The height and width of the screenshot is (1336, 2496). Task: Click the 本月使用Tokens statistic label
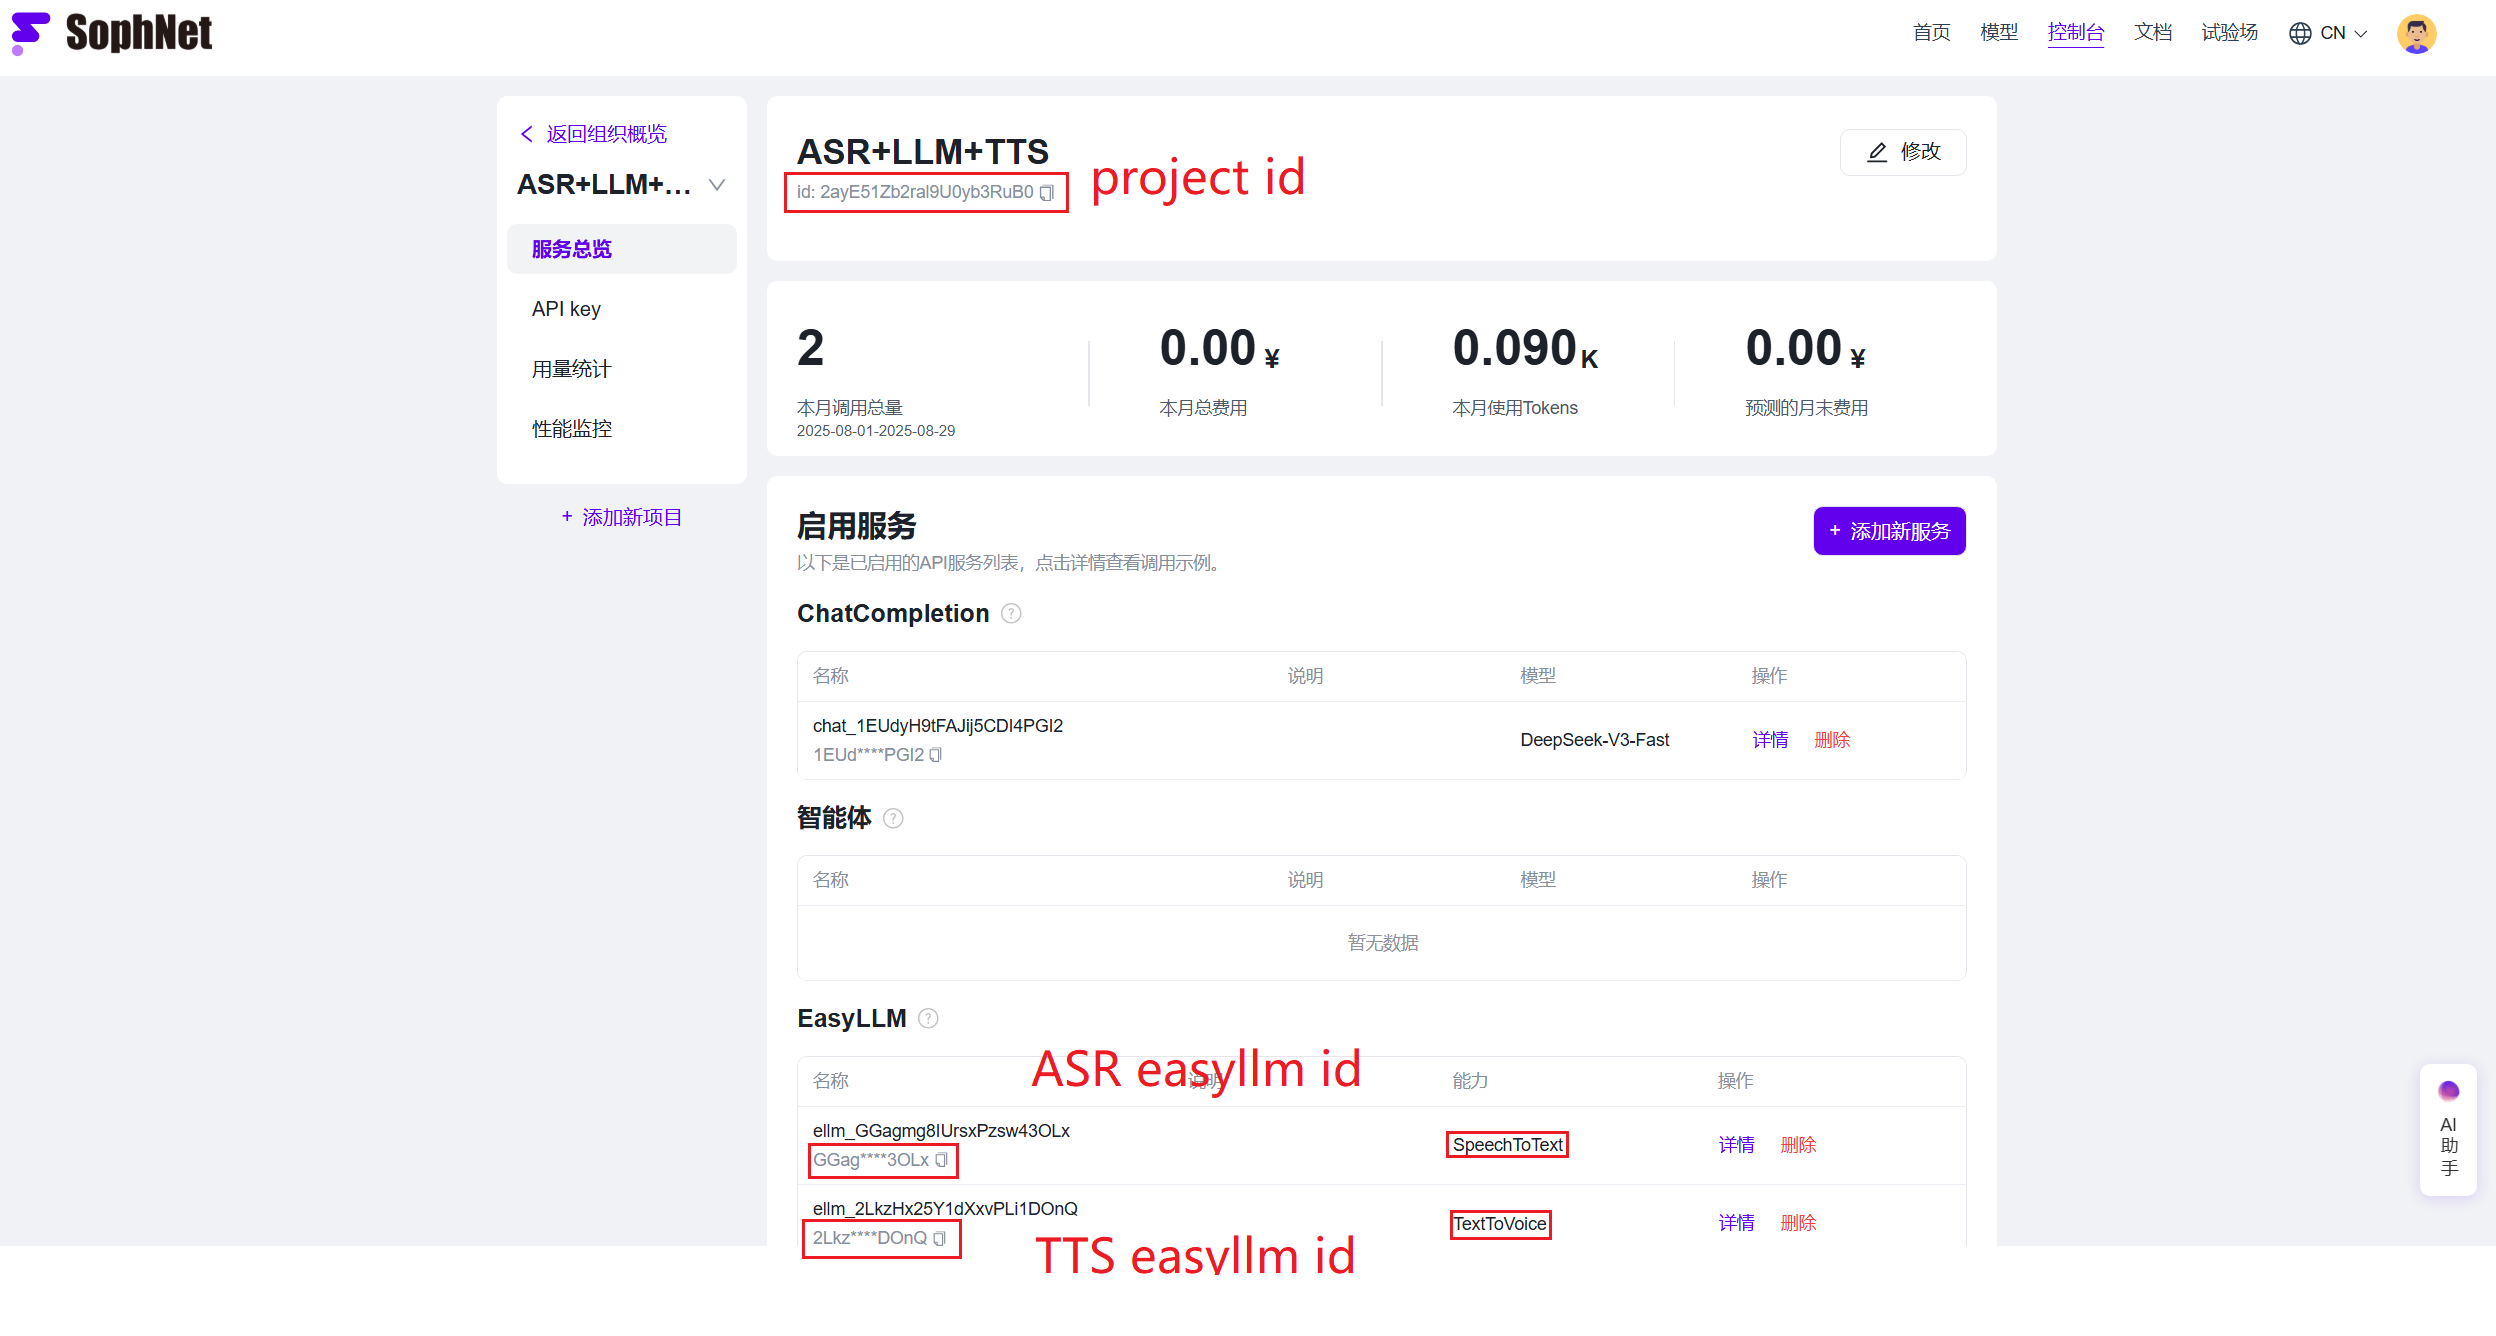(x=1515, y=408)
